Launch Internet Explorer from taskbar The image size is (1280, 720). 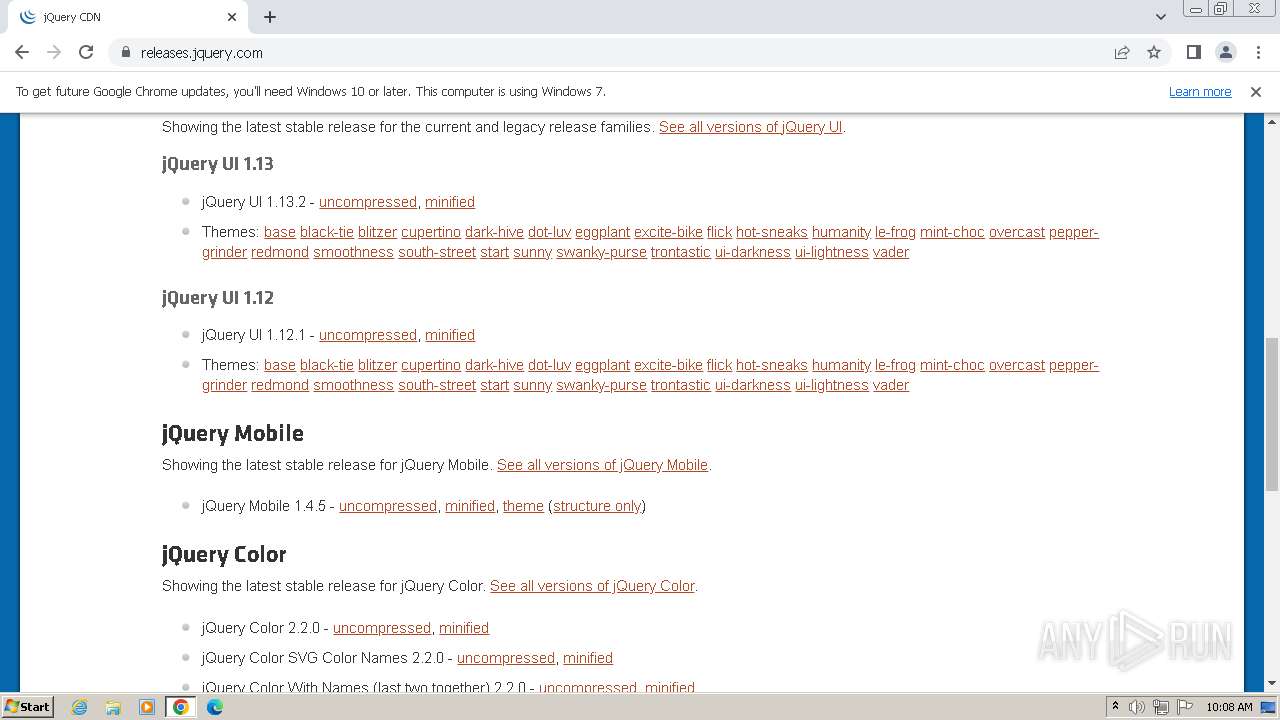79,707
